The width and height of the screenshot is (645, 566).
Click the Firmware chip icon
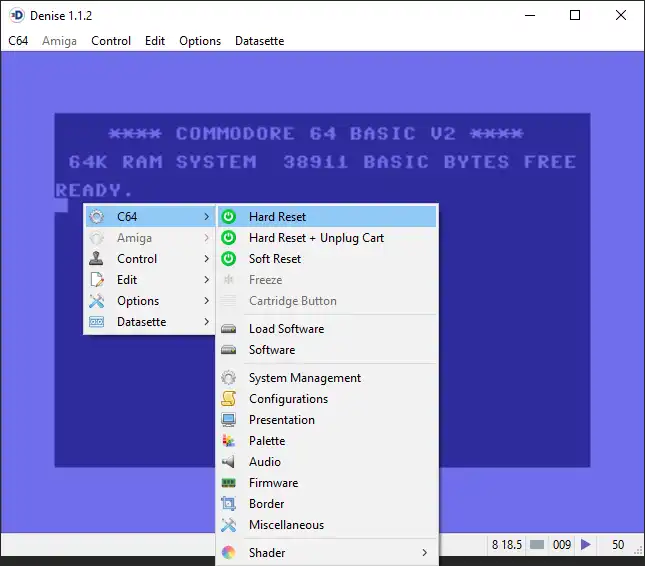click(x=228, y=482)
